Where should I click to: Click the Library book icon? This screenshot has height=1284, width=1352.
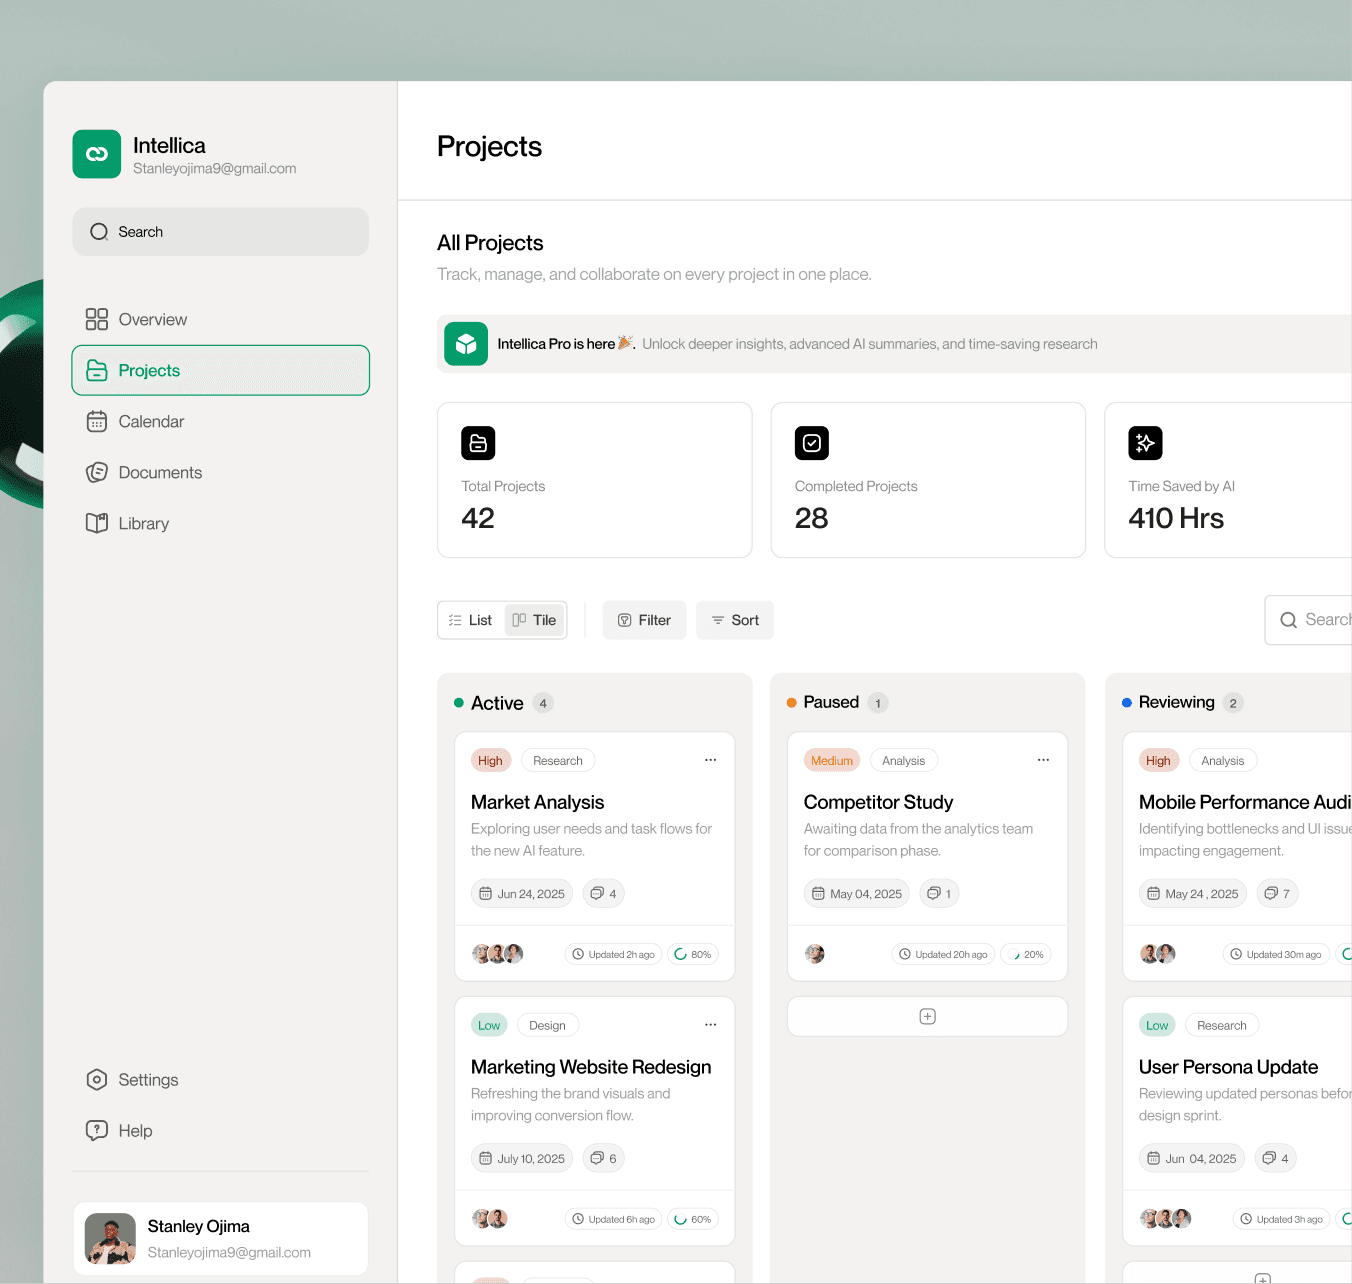[x=97, y=523]
